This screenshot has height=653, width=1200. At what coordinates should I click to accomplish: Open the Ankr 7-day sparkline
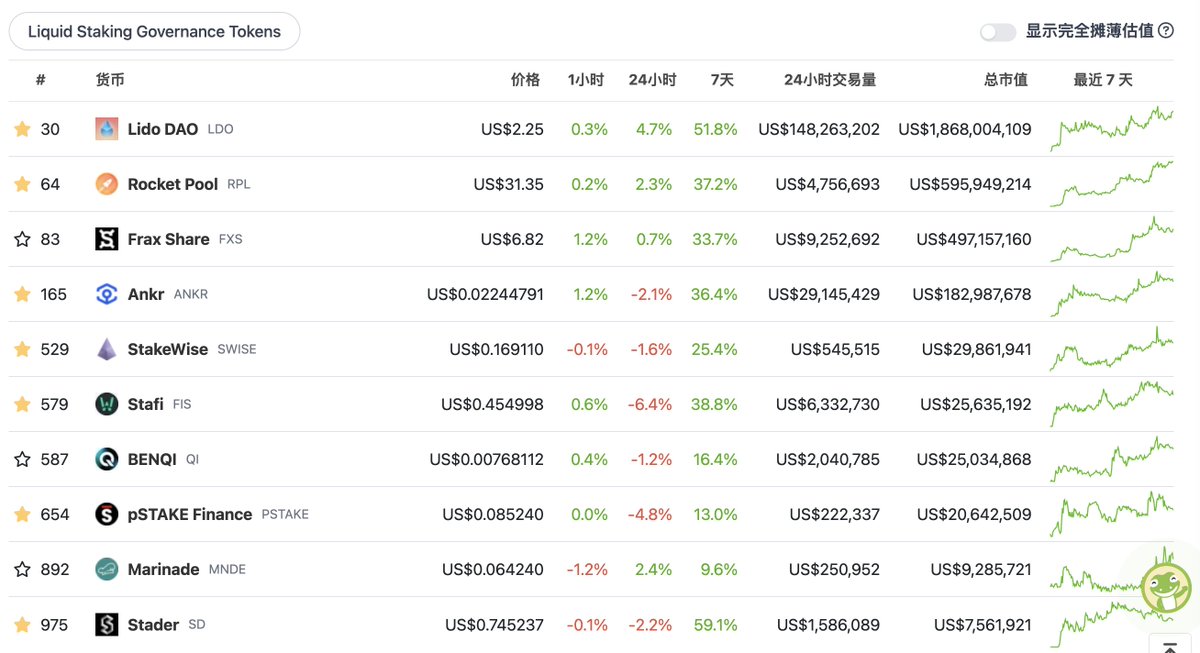[1112, 294]
